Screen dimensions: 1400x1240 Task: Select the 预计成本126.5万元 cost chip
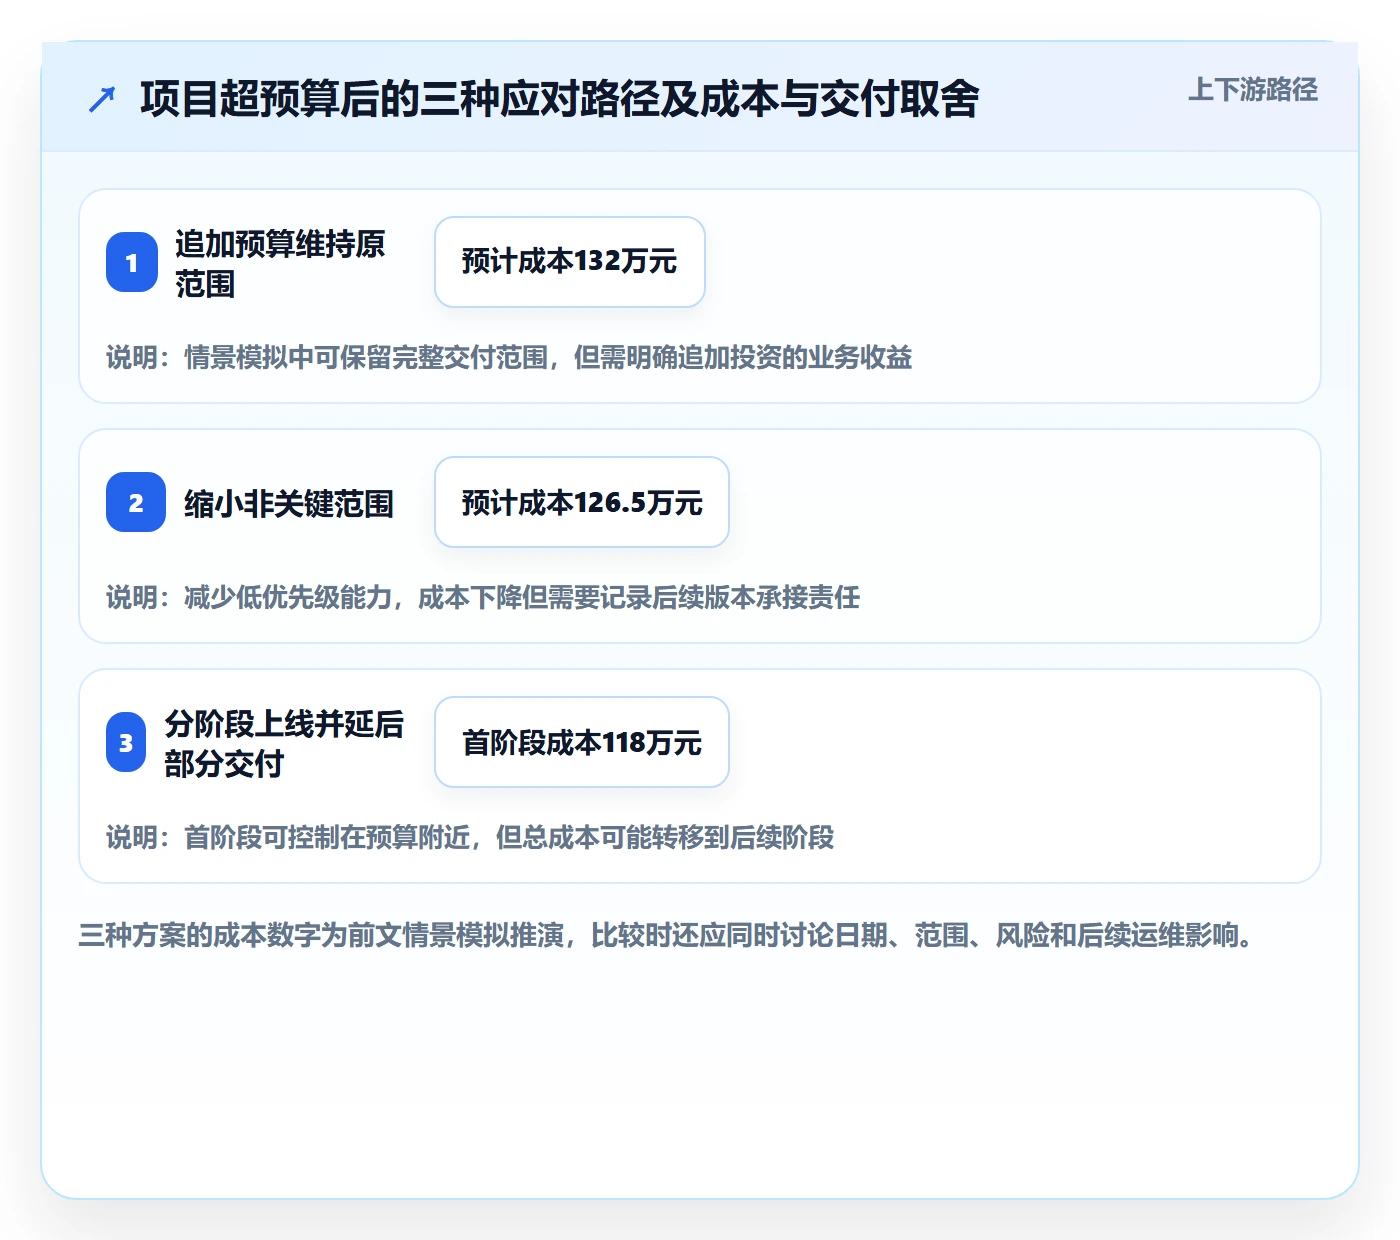pyautogui.click(x=582, y=502)
